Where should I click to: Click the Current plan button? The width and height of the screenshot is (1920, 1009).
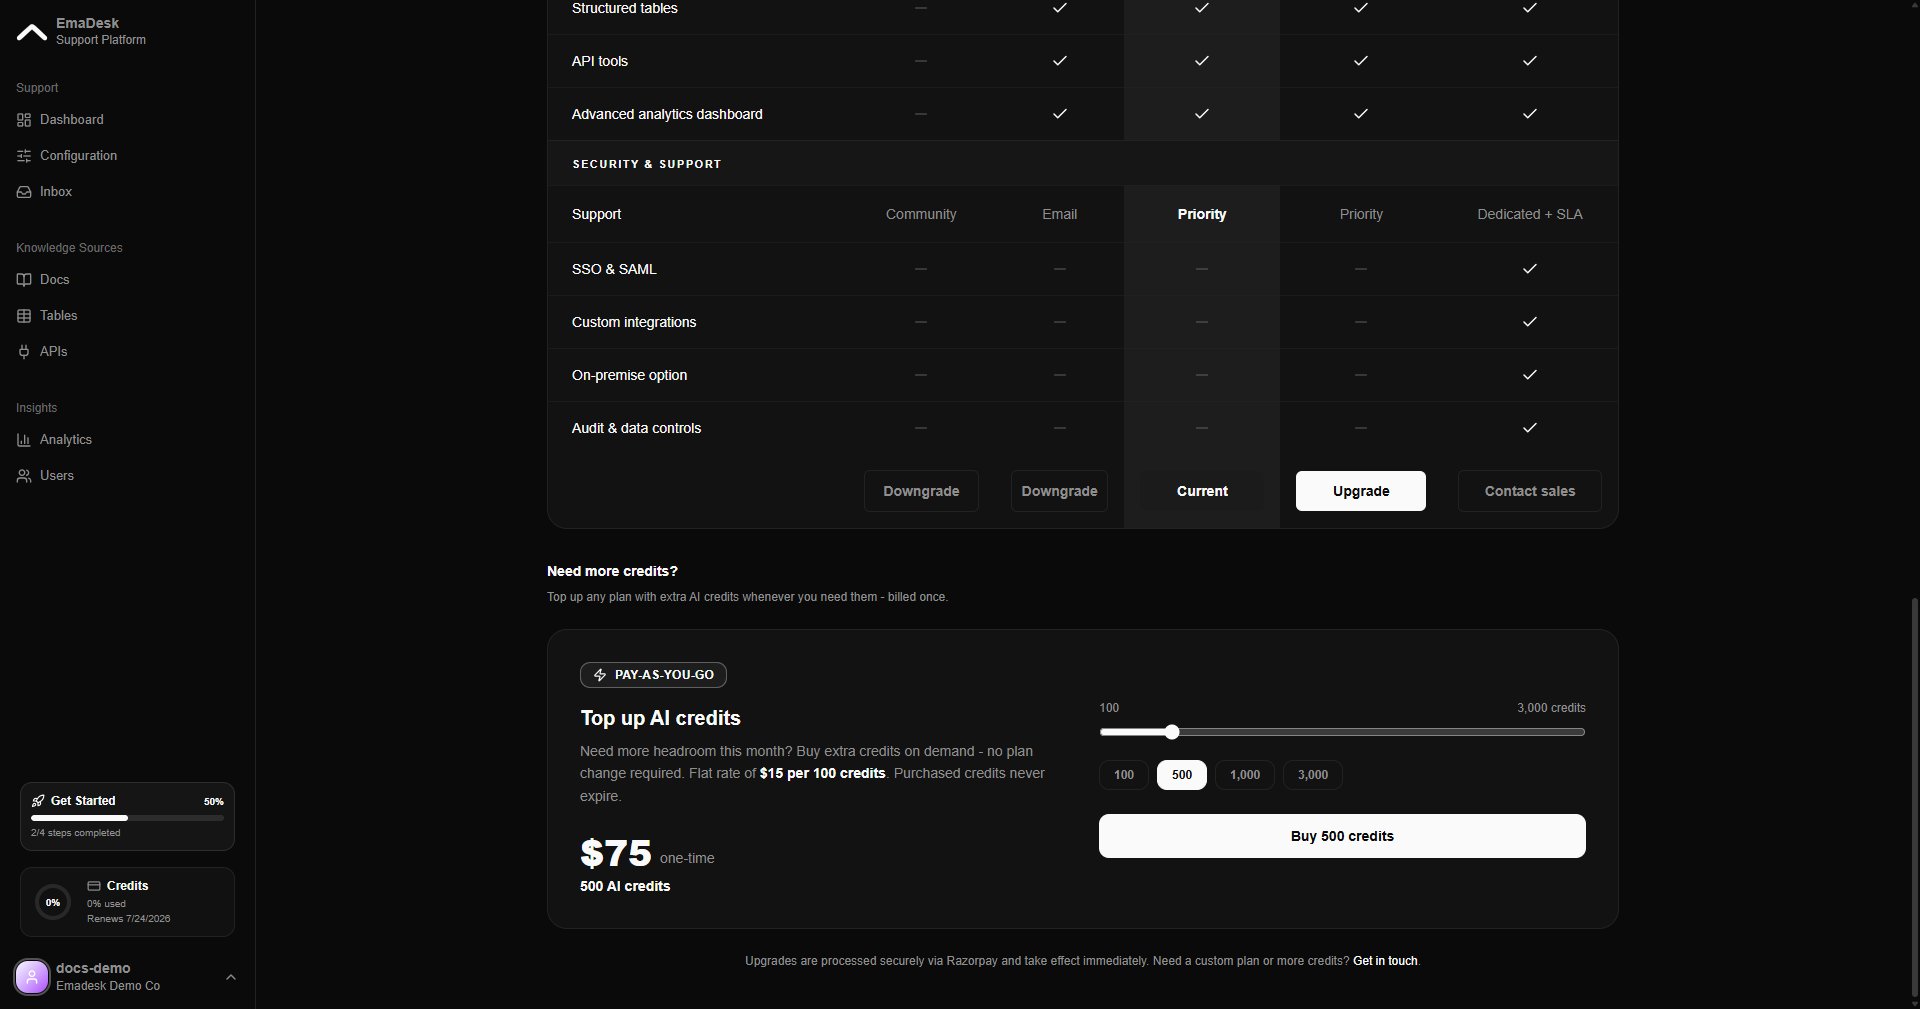[1202, 491]
